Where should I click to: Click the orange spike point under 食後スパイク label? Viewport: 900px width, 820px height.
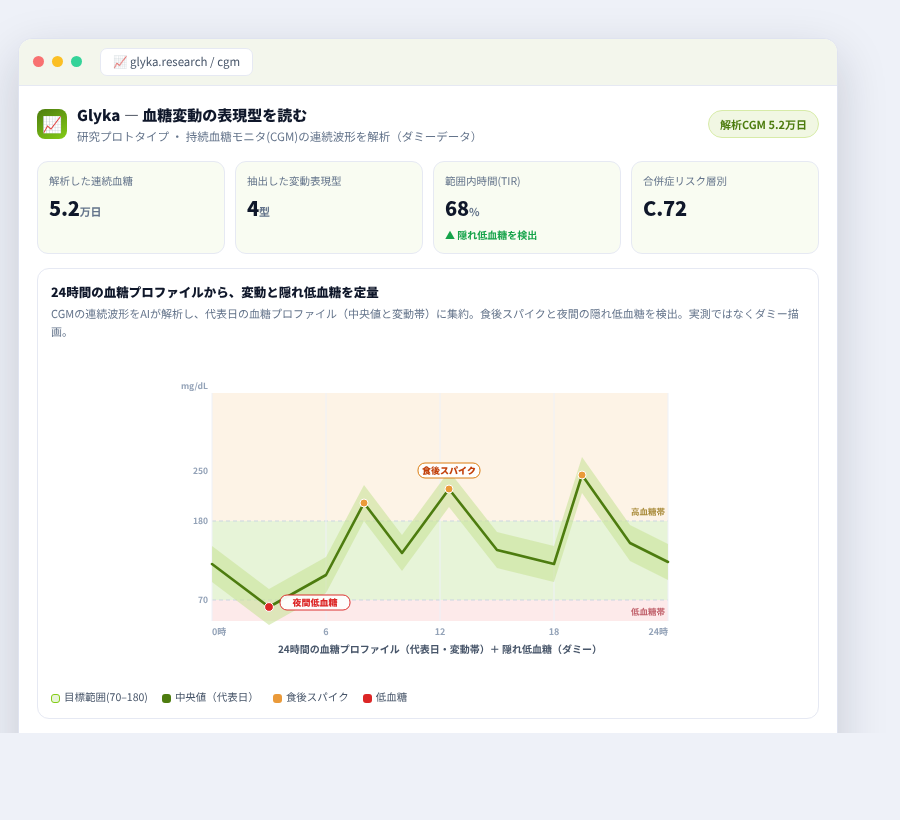[x=449, y=489]
